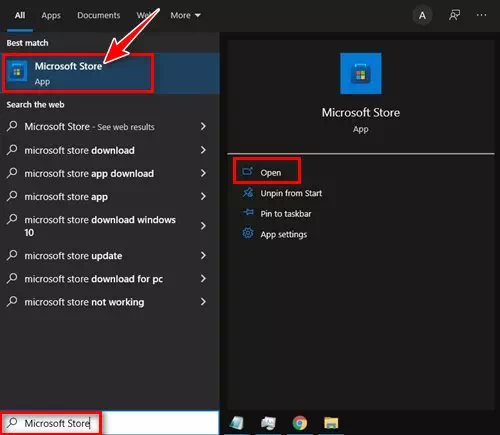Expand arrow for 'not working' row

tap(203, 302)
